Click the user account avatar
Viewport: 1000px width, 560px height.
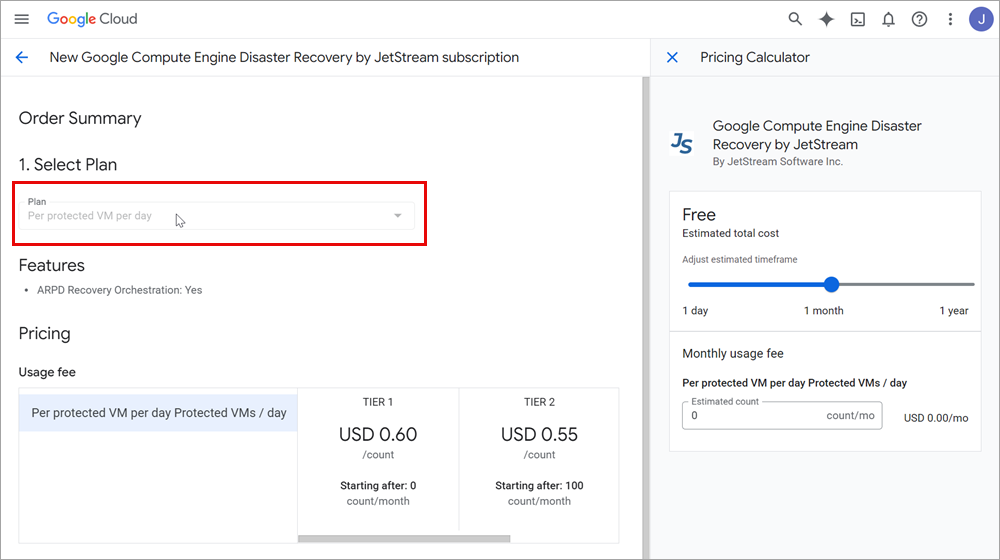(x=980, y=19)
